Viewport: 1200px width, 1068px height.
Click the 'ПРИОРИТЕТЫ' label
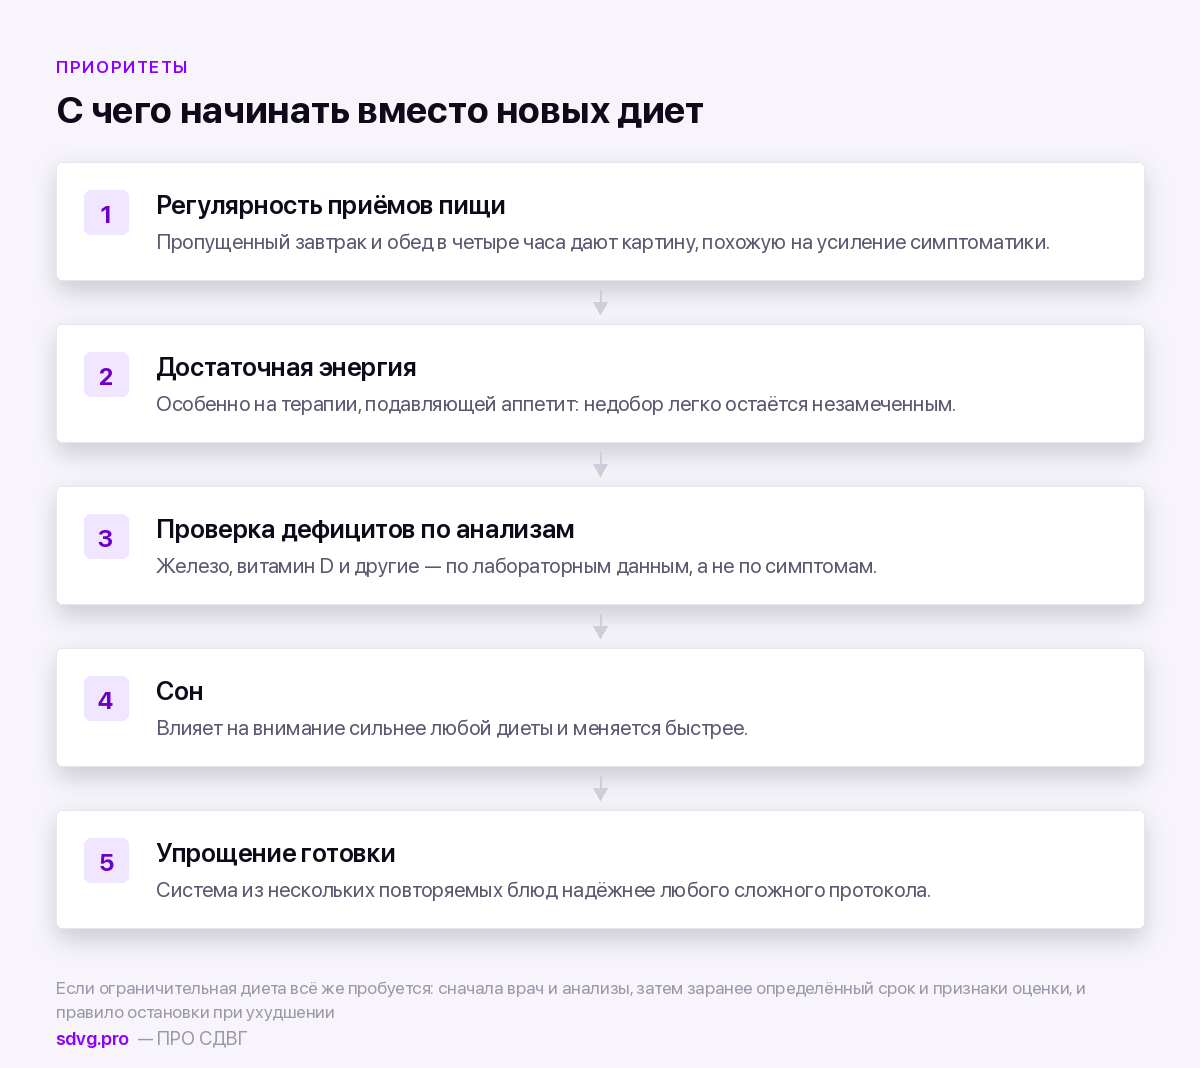pos(122,67)
